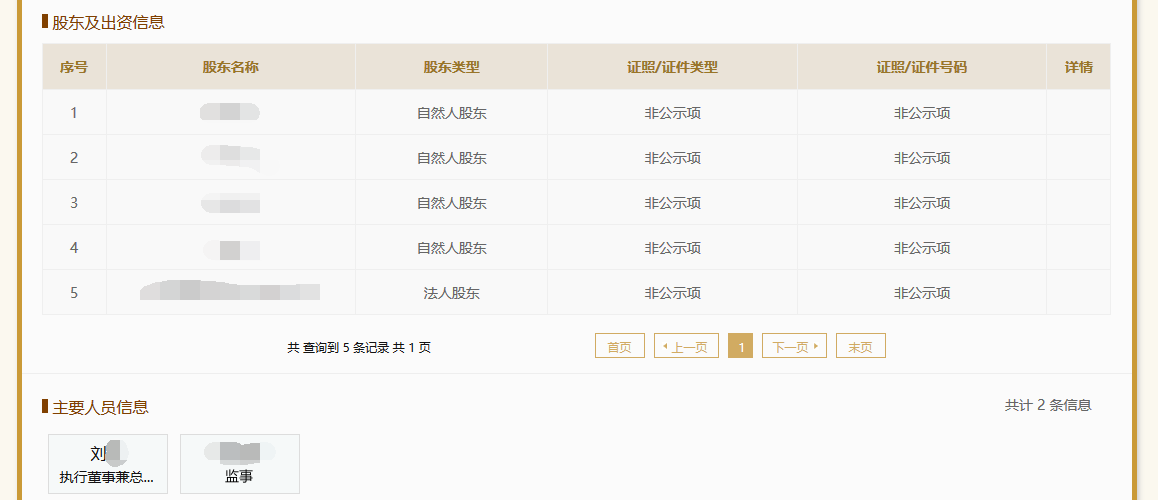This screenshot has height=500, width=1158.
Task: Click 法人股东 type cell in row 5
Action: [451, 292]
